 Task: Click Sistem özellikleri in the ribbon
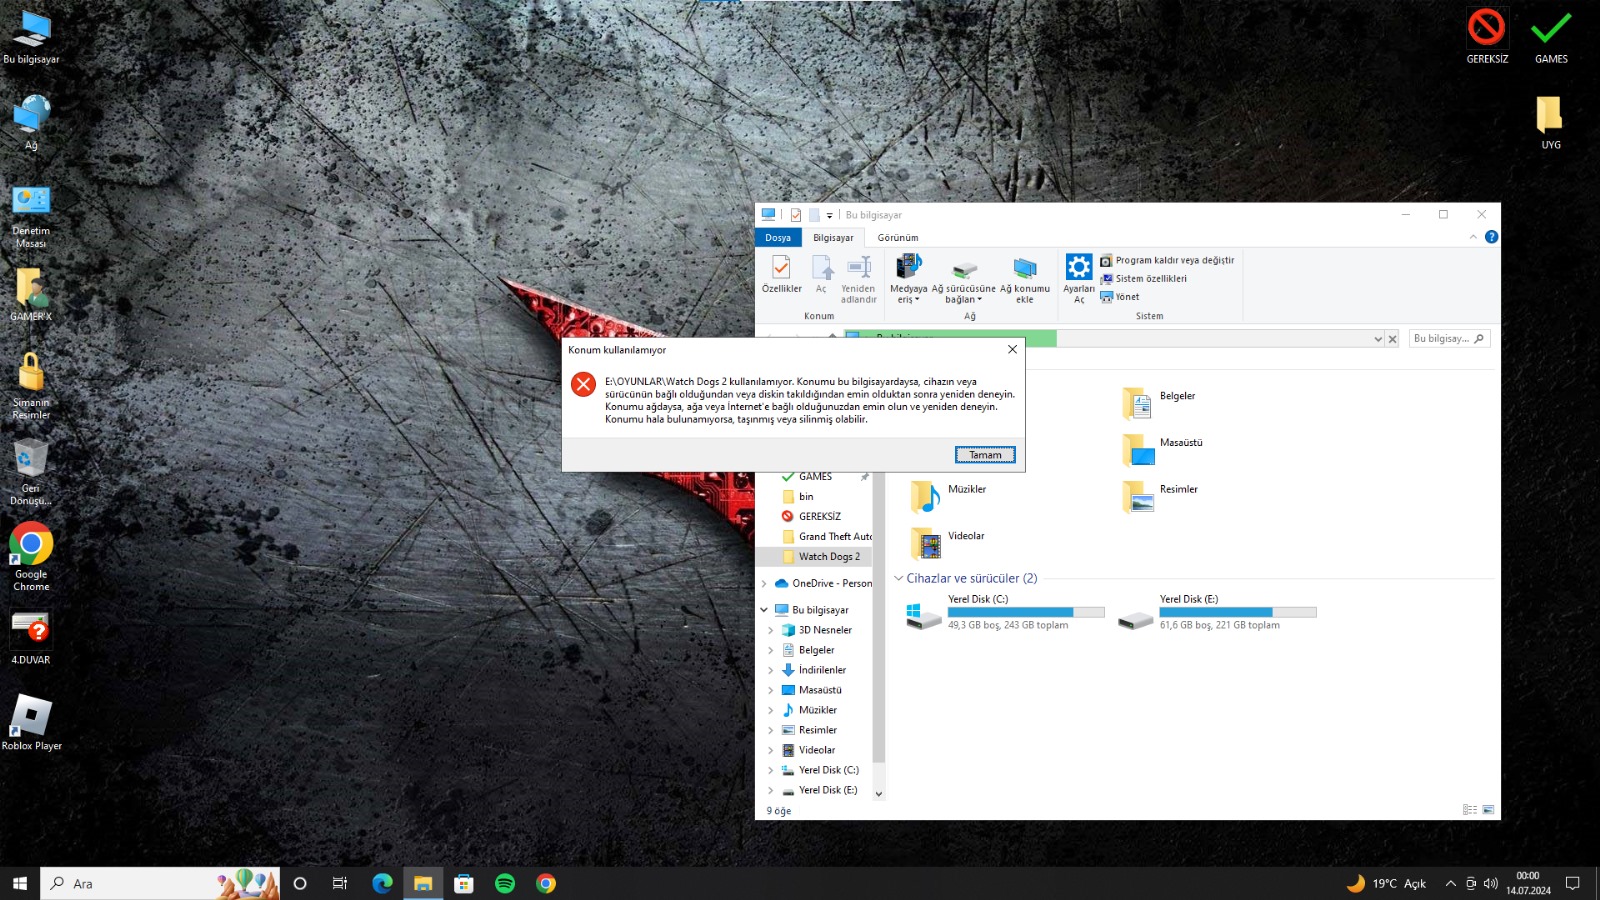[x=1143, y=279]
